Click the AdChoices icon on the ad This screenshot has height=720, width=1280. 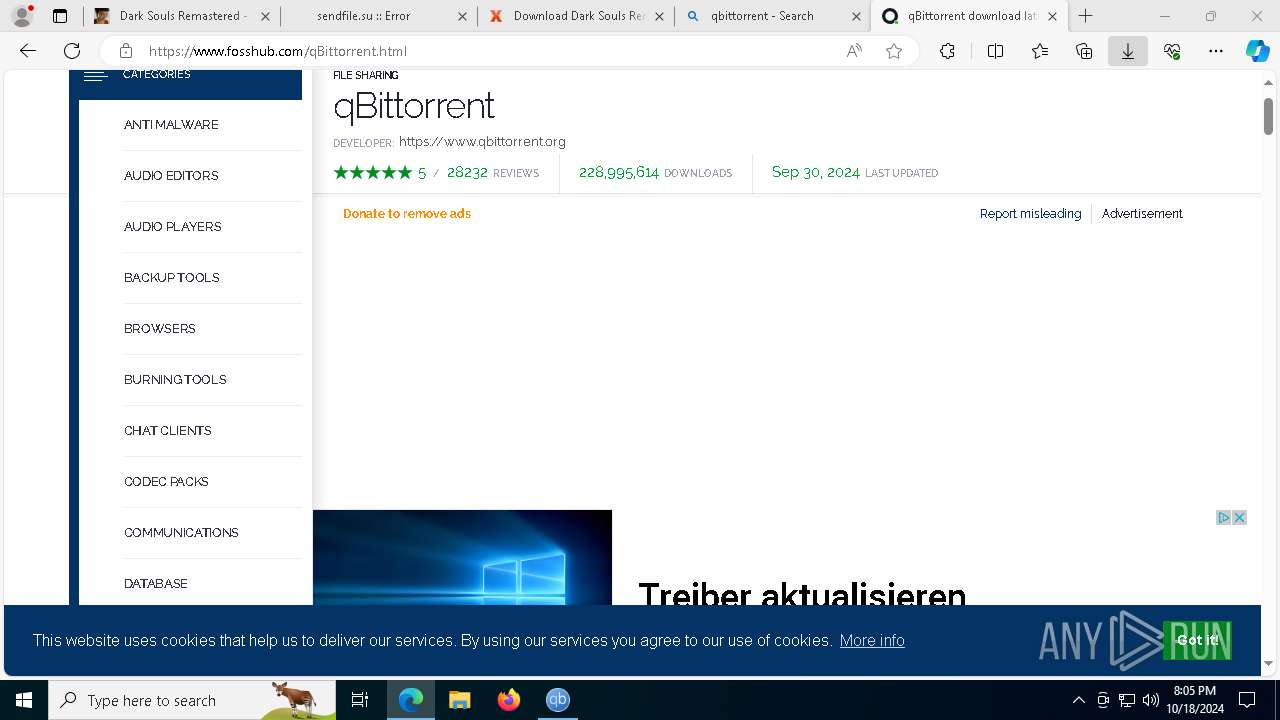tap(1223, 517)
